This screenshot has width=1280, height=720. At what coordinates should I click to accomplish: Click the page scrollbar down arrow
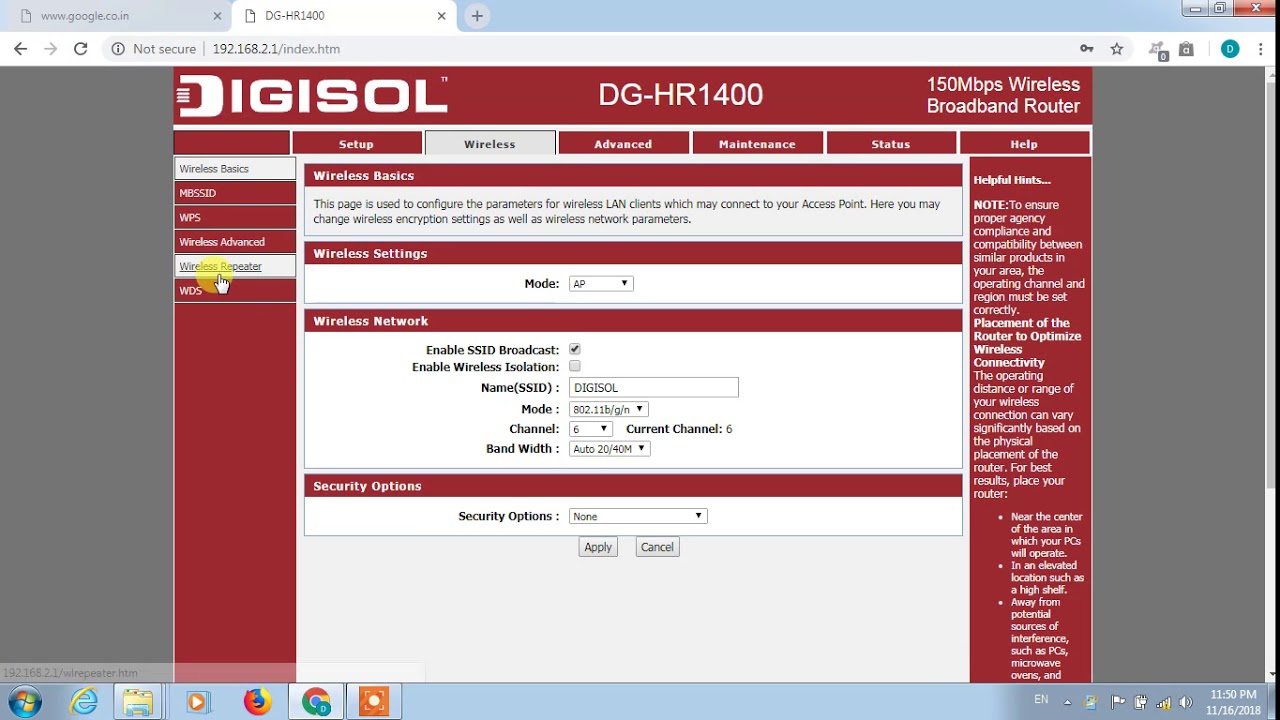(x=1272, y=675)
